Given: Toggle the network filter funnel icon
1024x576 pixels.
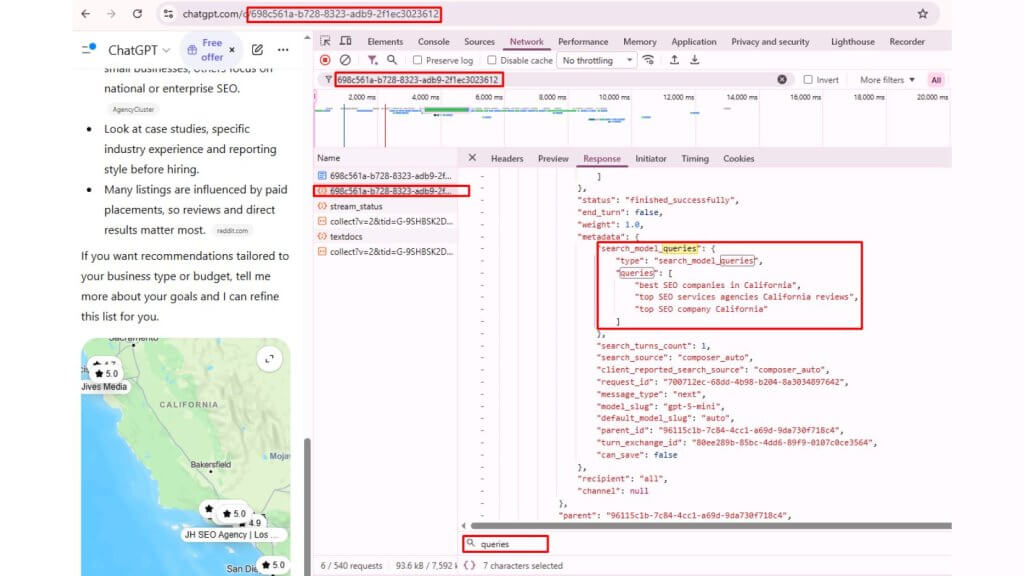Looking at the screenshot, I should click(372, 60).
